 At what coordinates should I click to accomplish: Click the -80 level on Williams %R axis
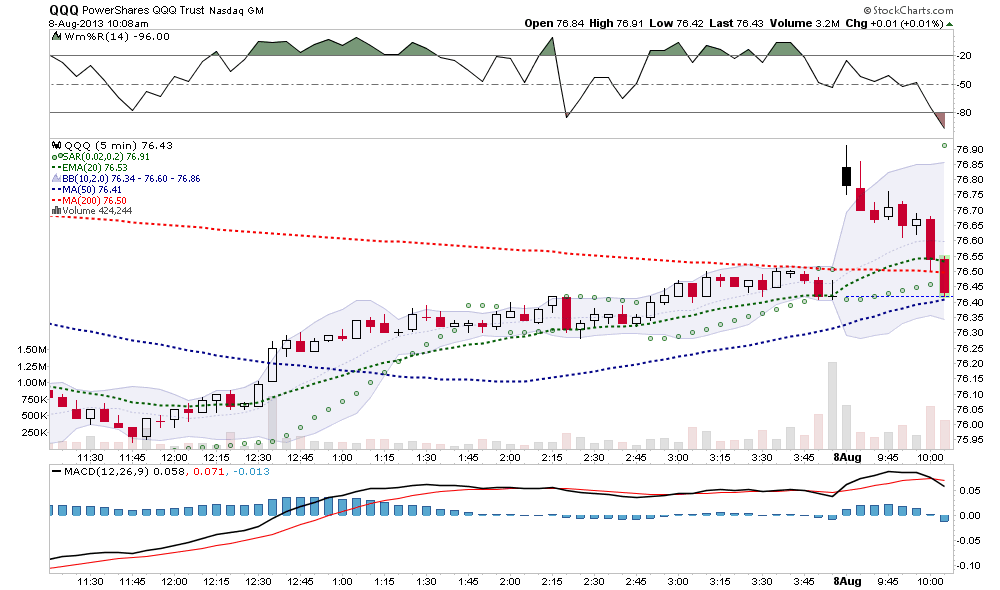(x=964, y=113)
